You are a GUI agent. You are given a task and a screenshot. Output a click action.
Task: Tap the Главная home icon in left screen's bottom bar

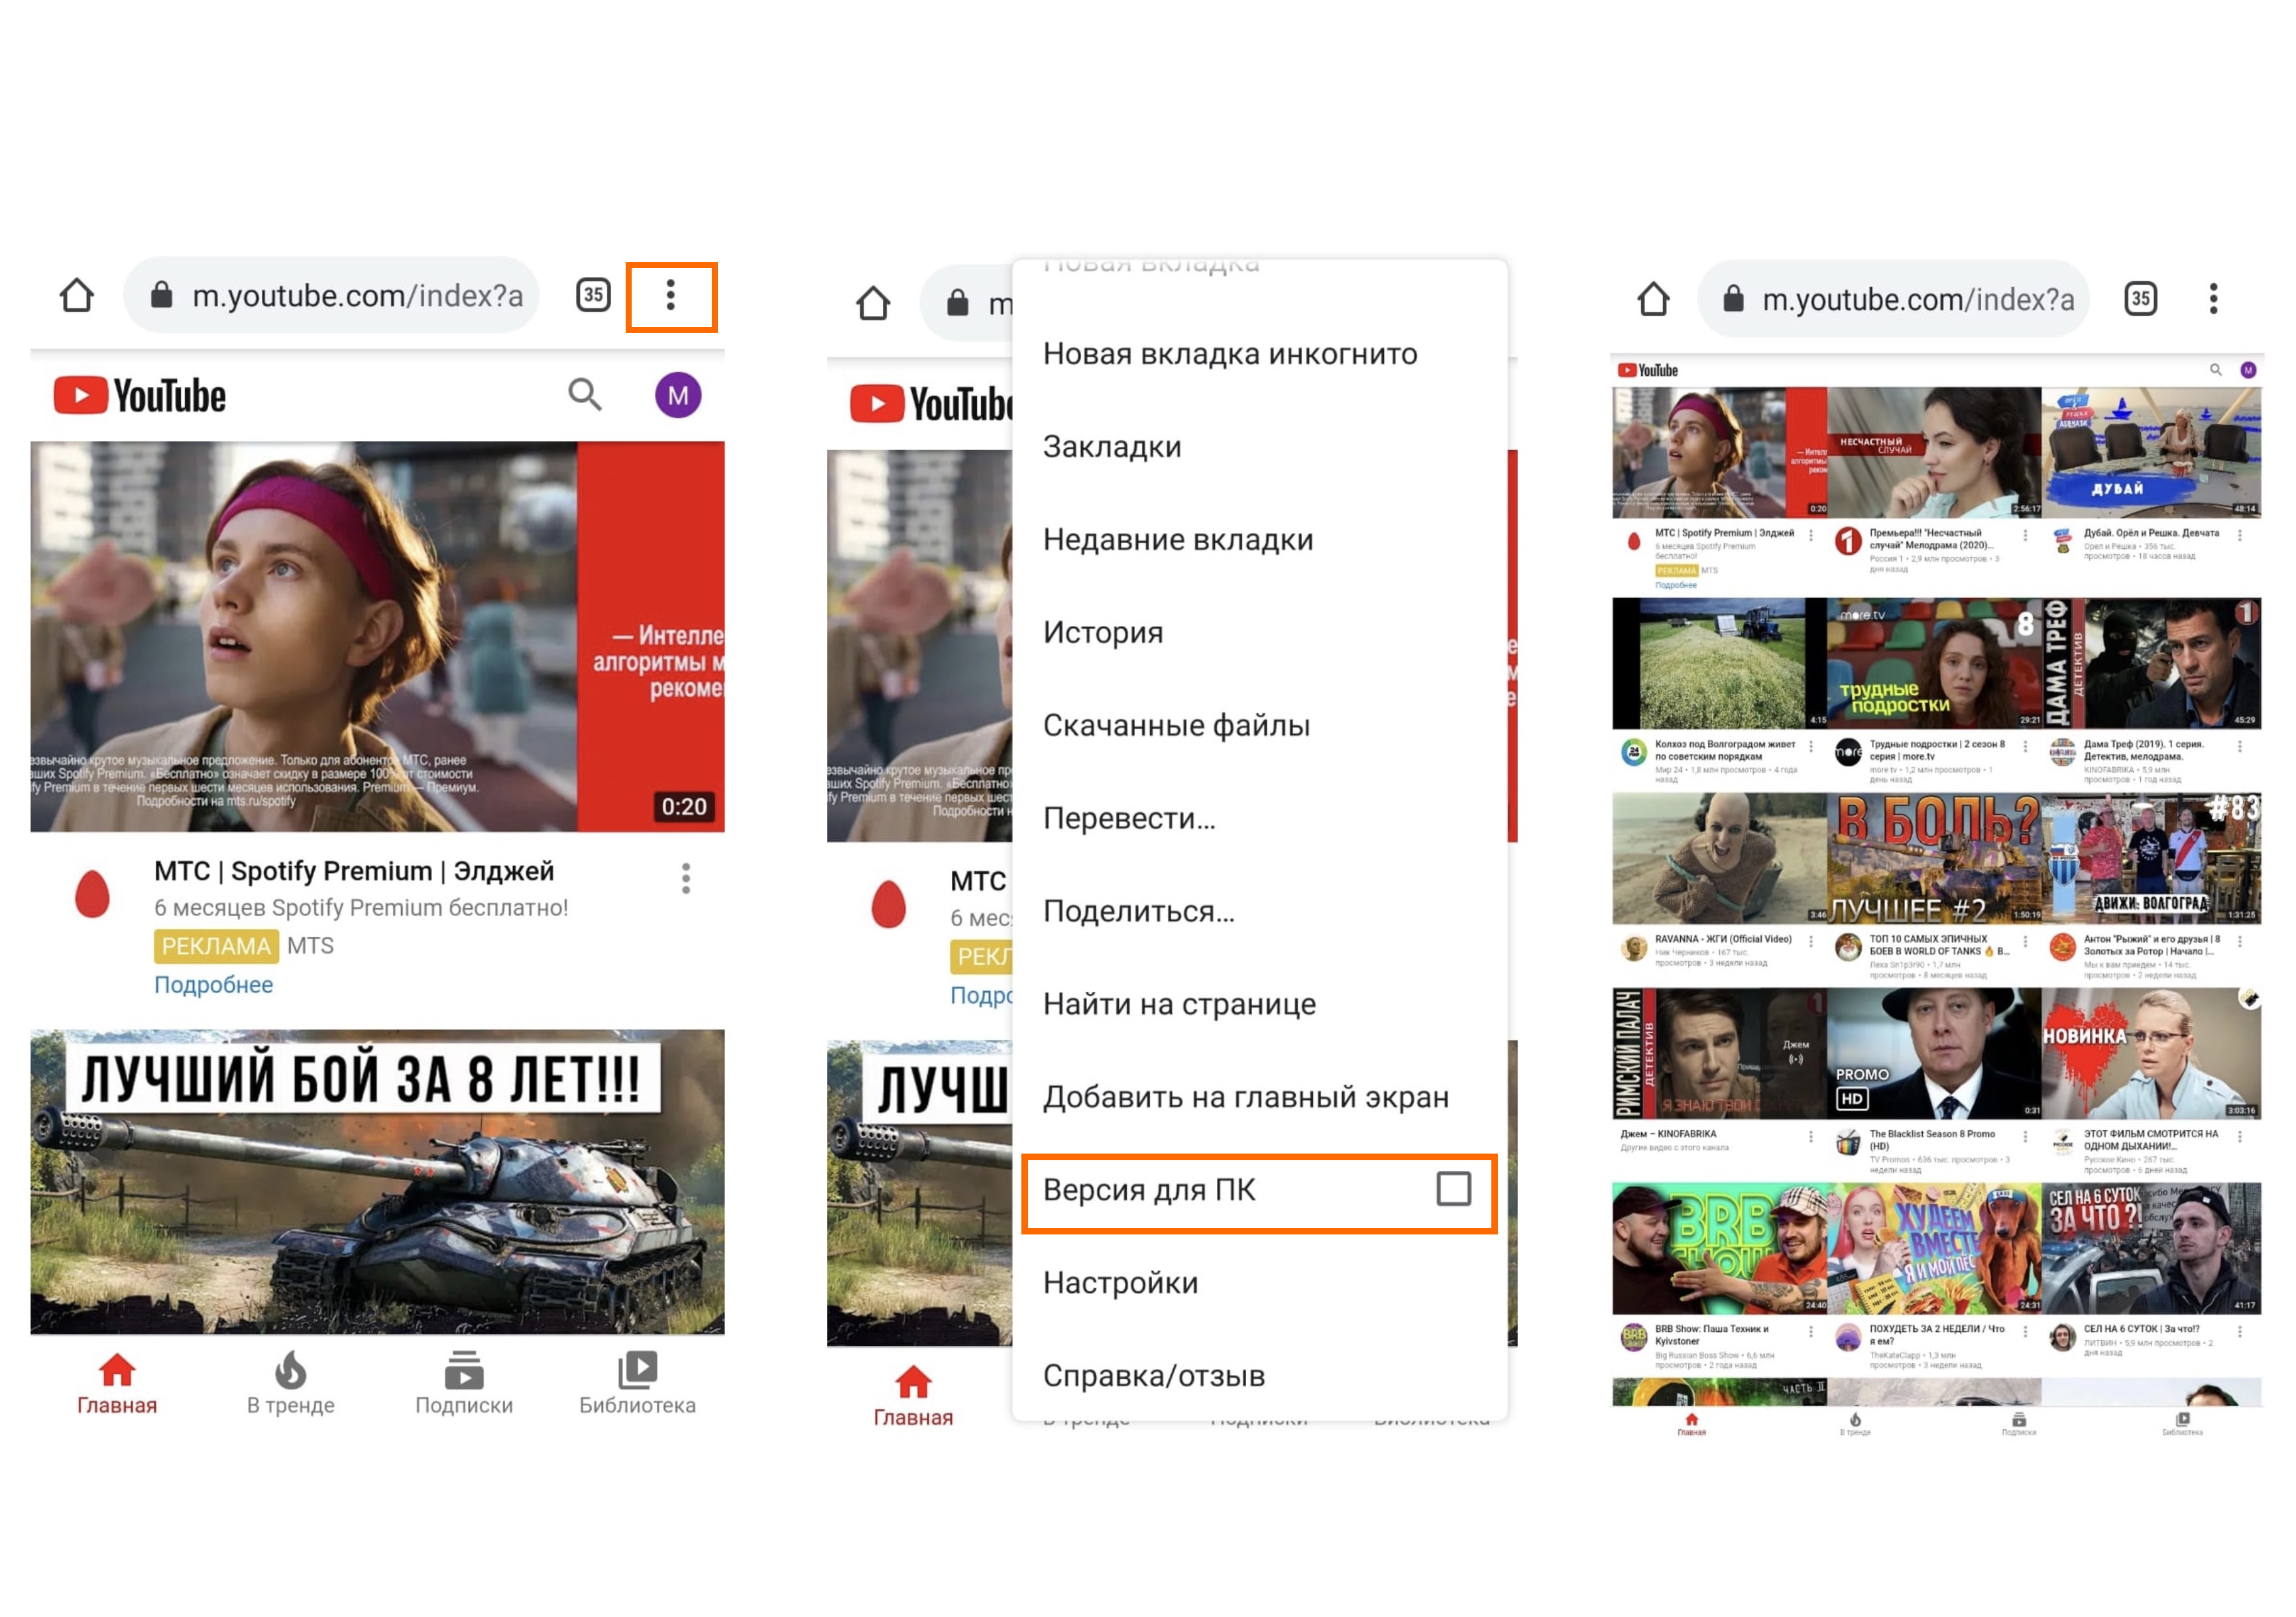117,1370
